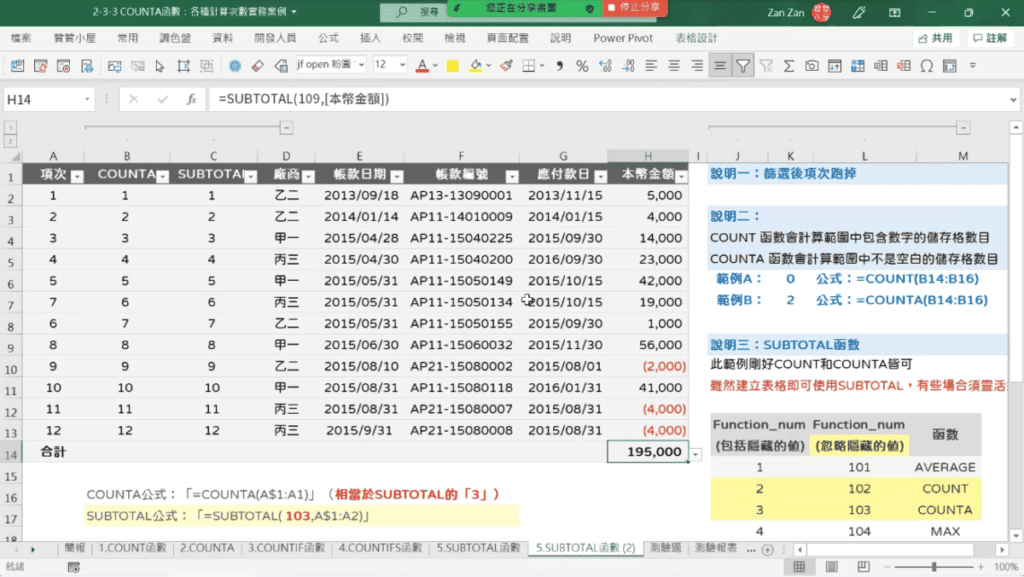This screenshot has width=1024, height=577.
Task: Open the 項次 column filter dropdown
Action: click(x=77, y=176)
